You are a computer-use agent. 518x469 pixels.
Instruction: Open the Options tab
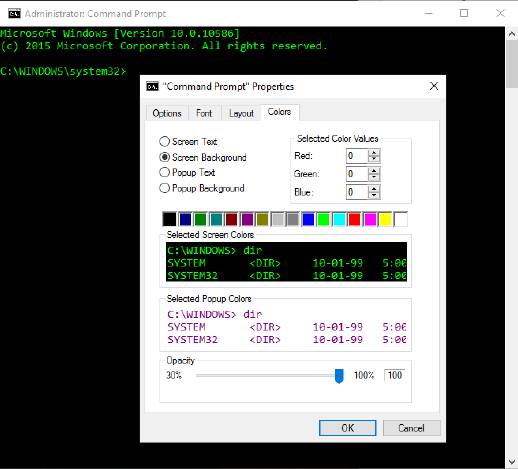pos(167,113)
